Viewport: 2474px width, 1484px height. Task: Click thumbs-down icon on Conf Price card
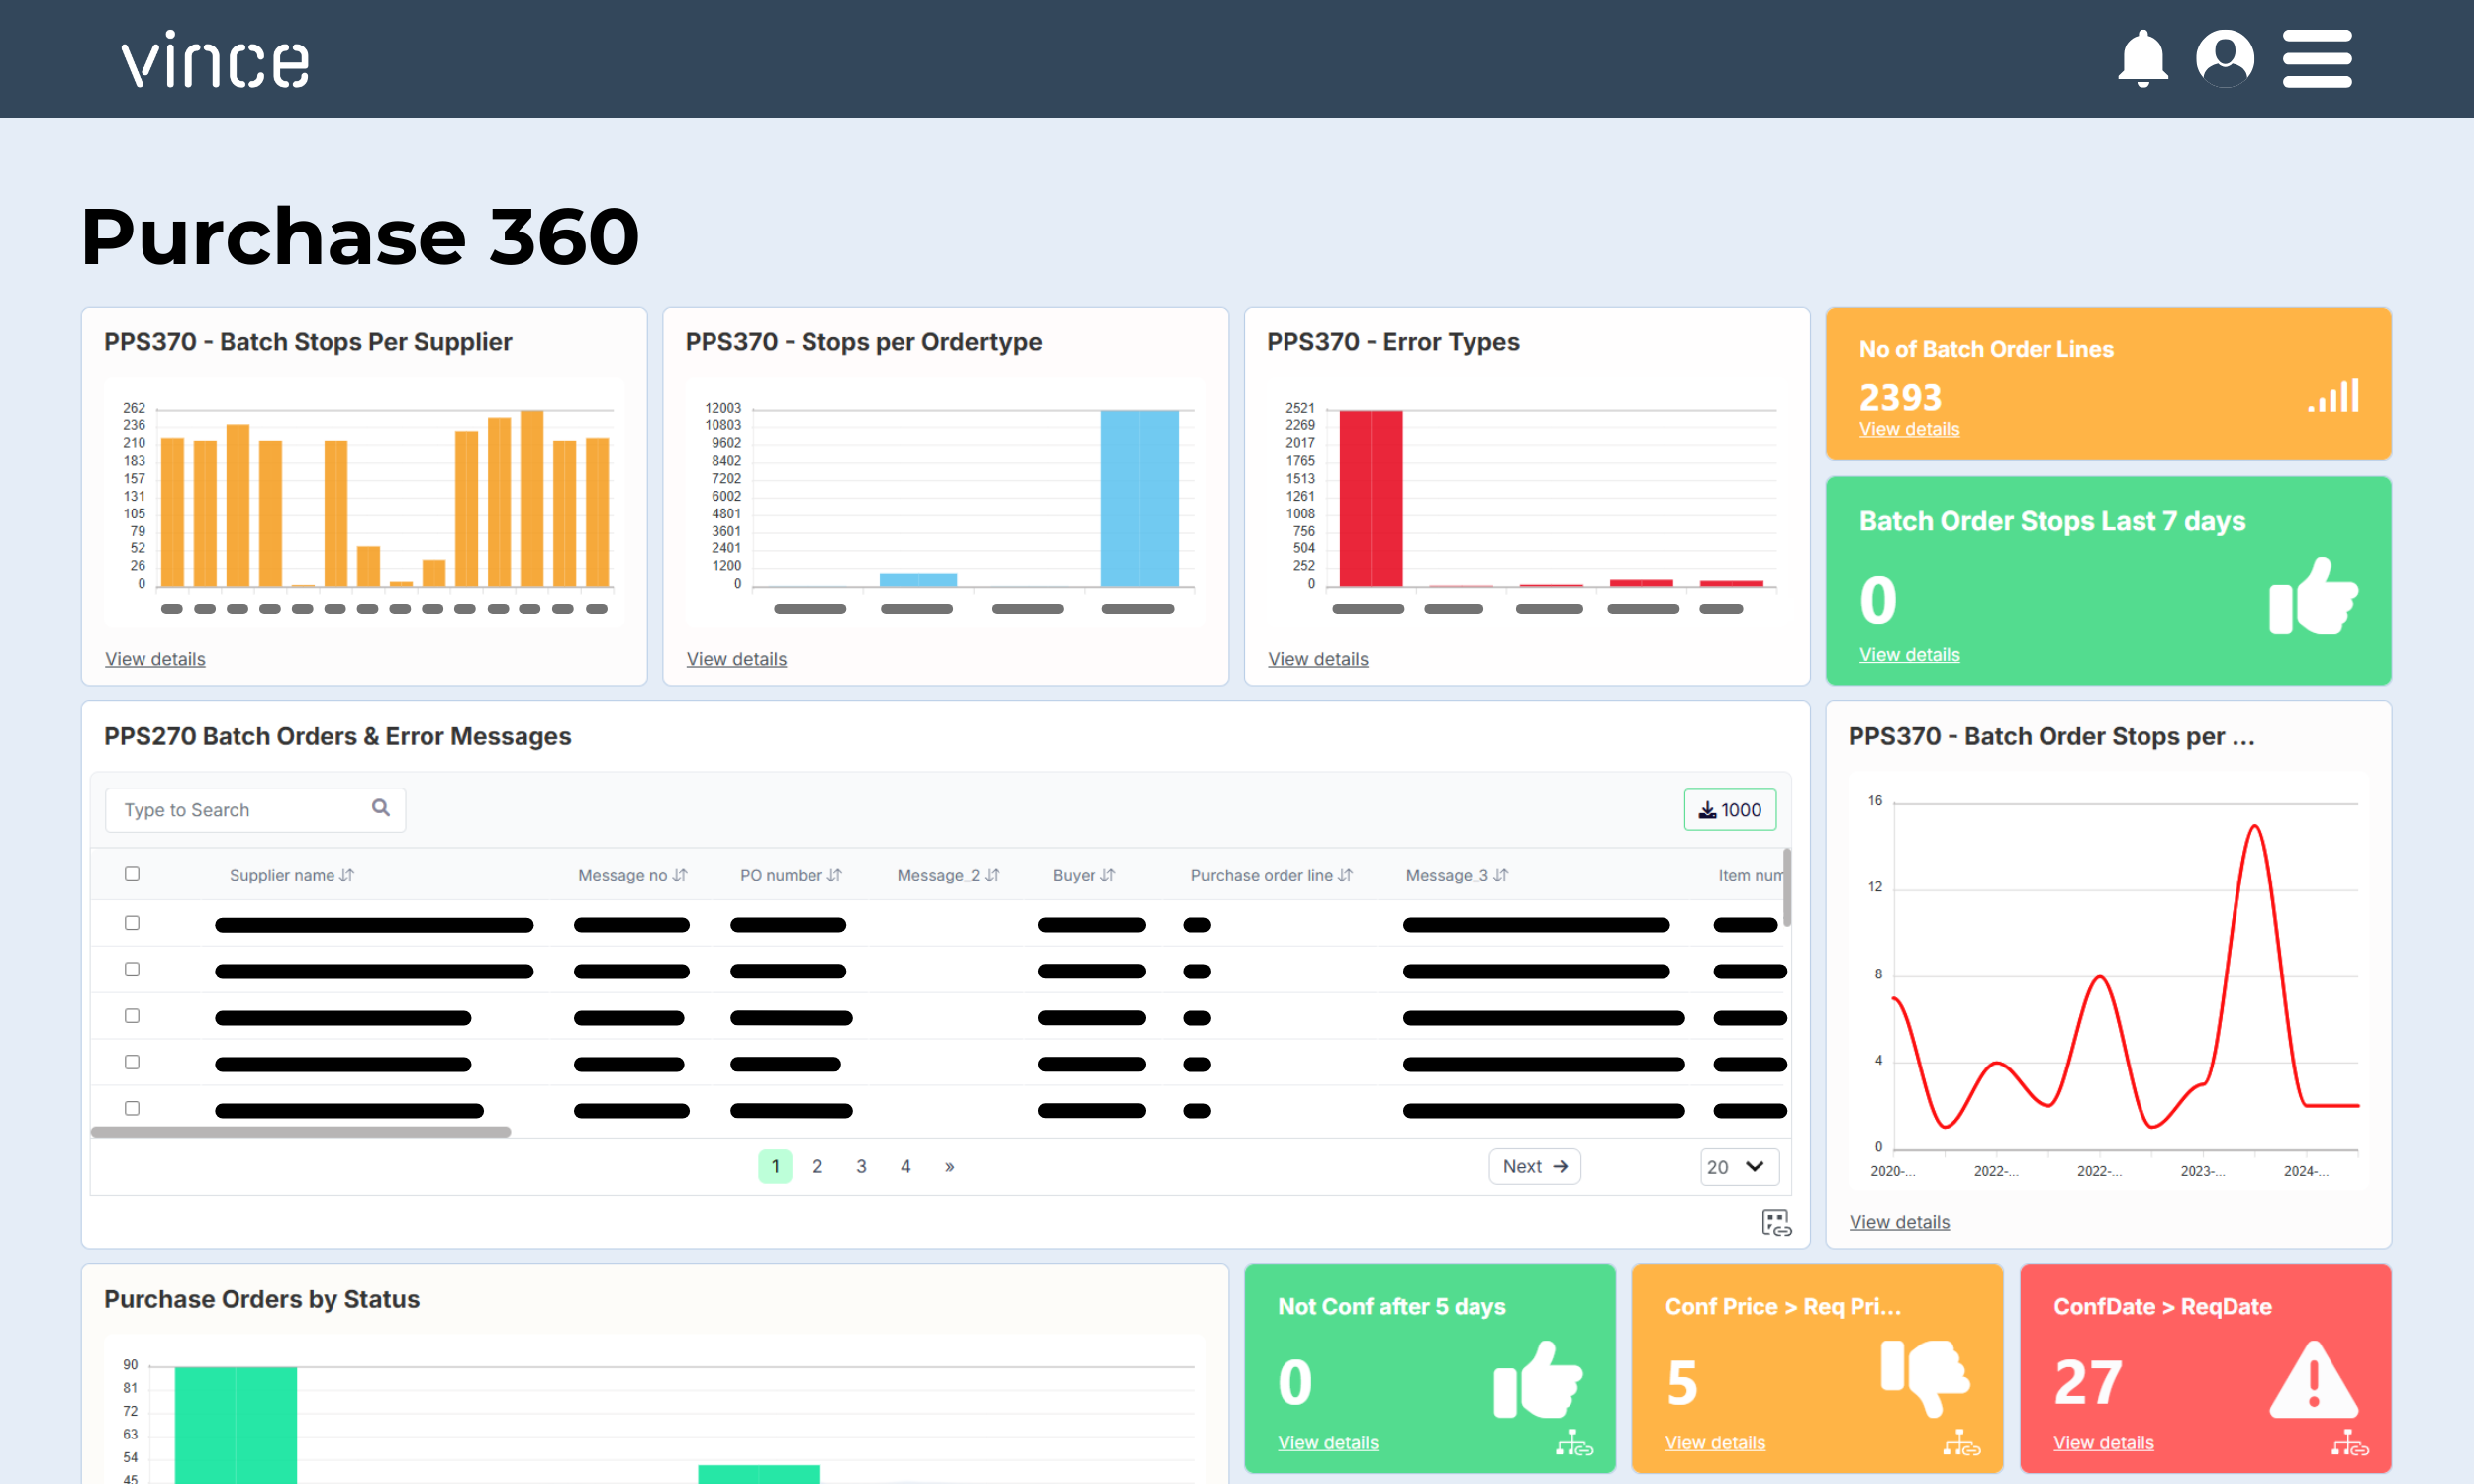coord(1925,1378)
